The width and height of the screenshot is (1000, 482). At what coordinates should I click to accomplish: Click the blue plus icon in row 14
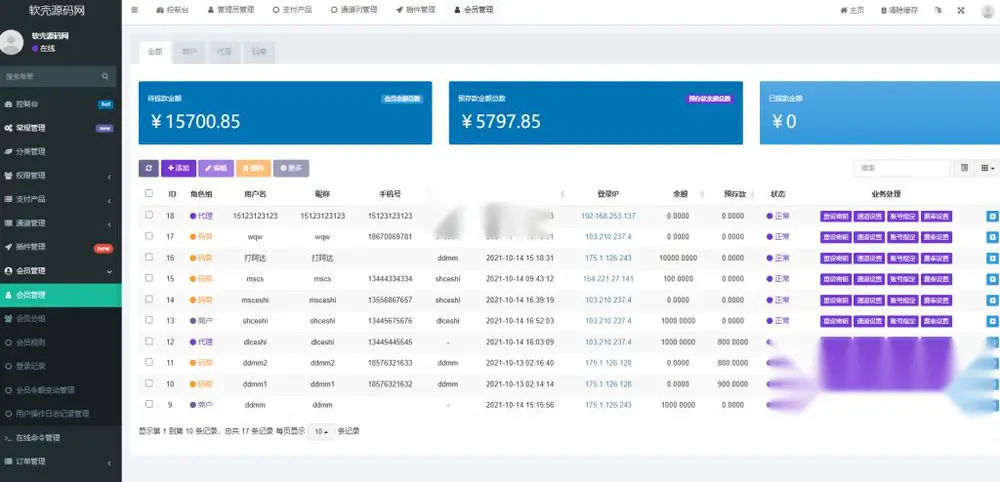pos(992,300)
